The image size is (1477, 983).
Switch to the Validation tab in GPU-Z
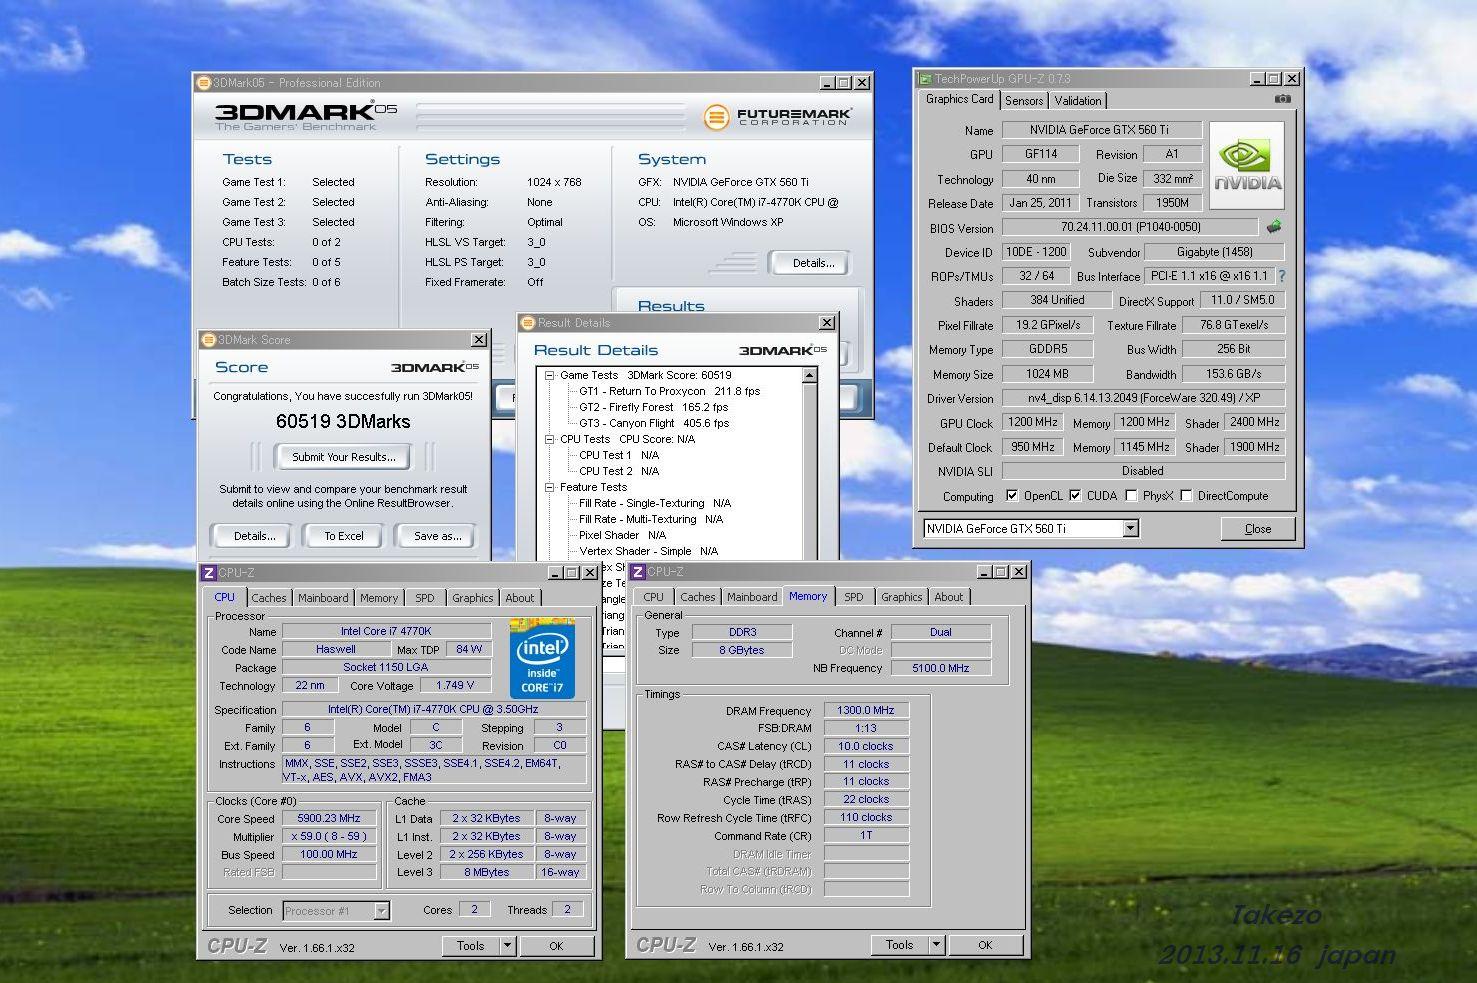coord(1078,101)
